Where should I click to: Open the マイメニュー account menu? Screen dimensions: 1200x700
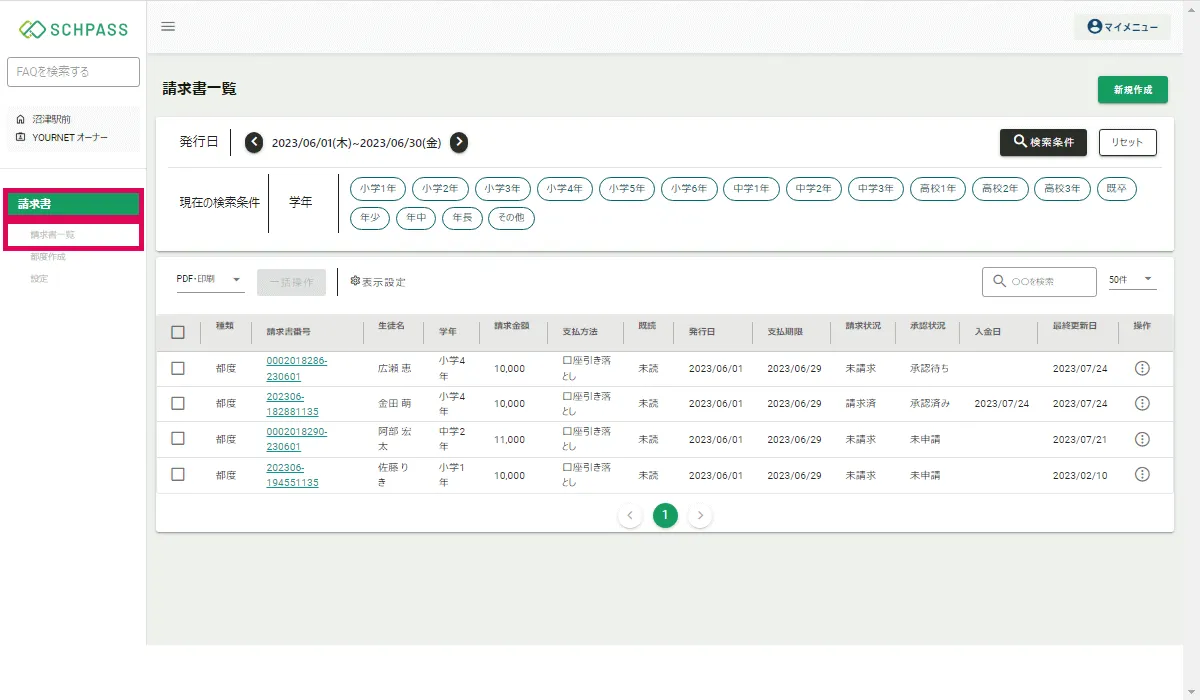point(1122,27)
